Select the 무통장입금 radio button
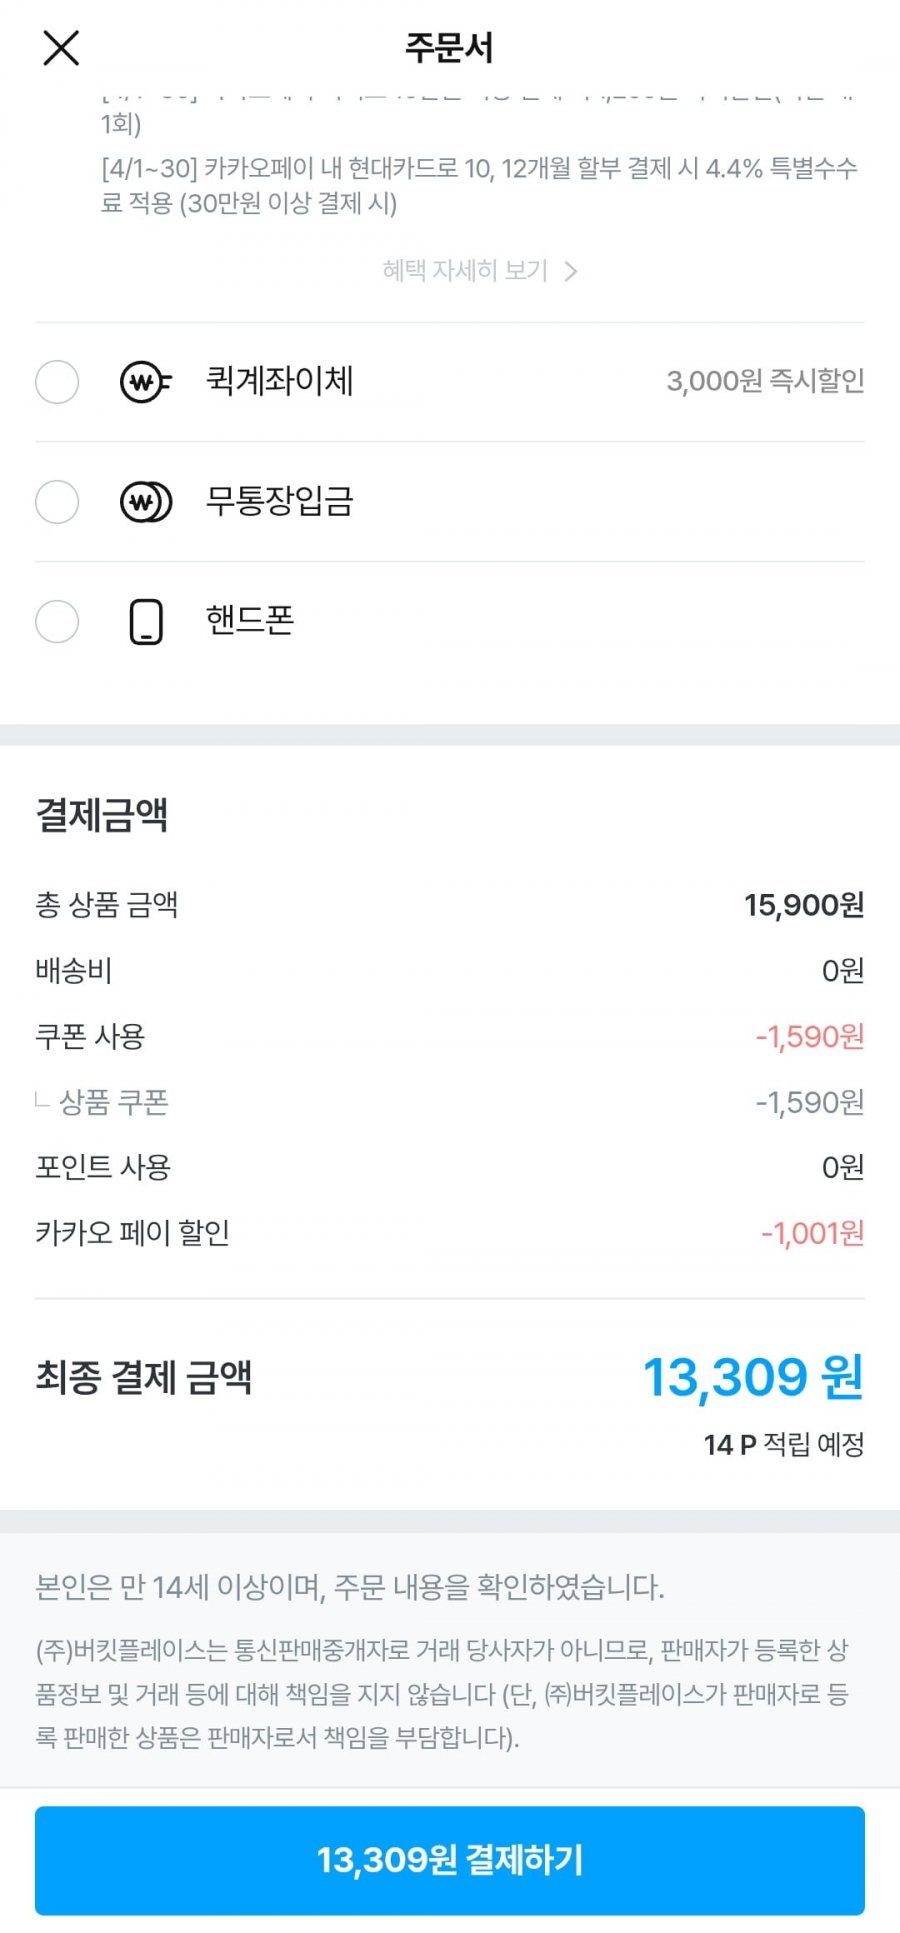 (x=57, y=502)
